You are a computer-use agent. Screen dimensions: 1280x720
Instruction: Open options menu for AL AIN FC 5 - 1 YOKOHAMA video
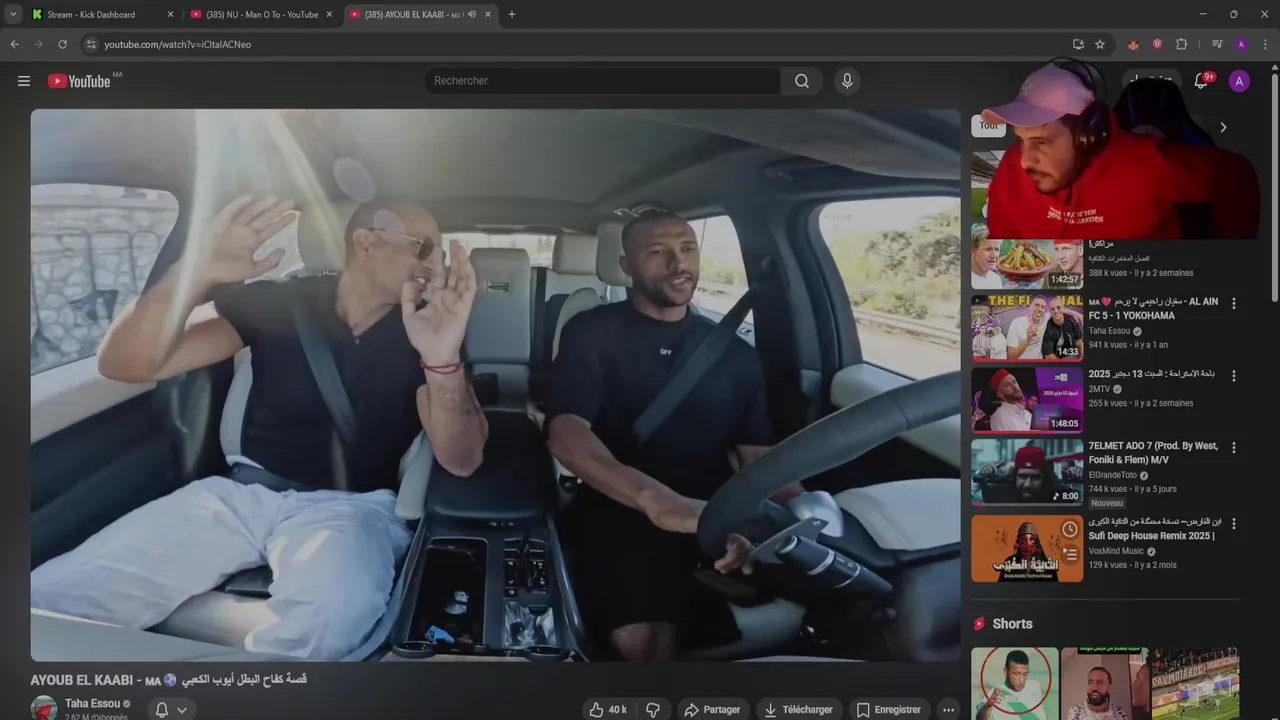tap(1233, 303)
